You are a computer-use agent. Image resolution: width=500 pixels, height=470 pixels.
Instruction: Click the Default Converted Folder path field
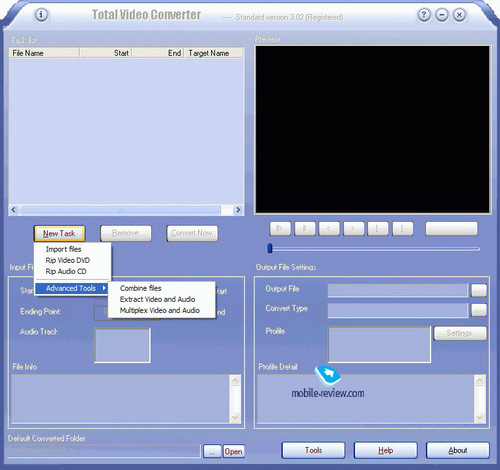pos(103,451)
